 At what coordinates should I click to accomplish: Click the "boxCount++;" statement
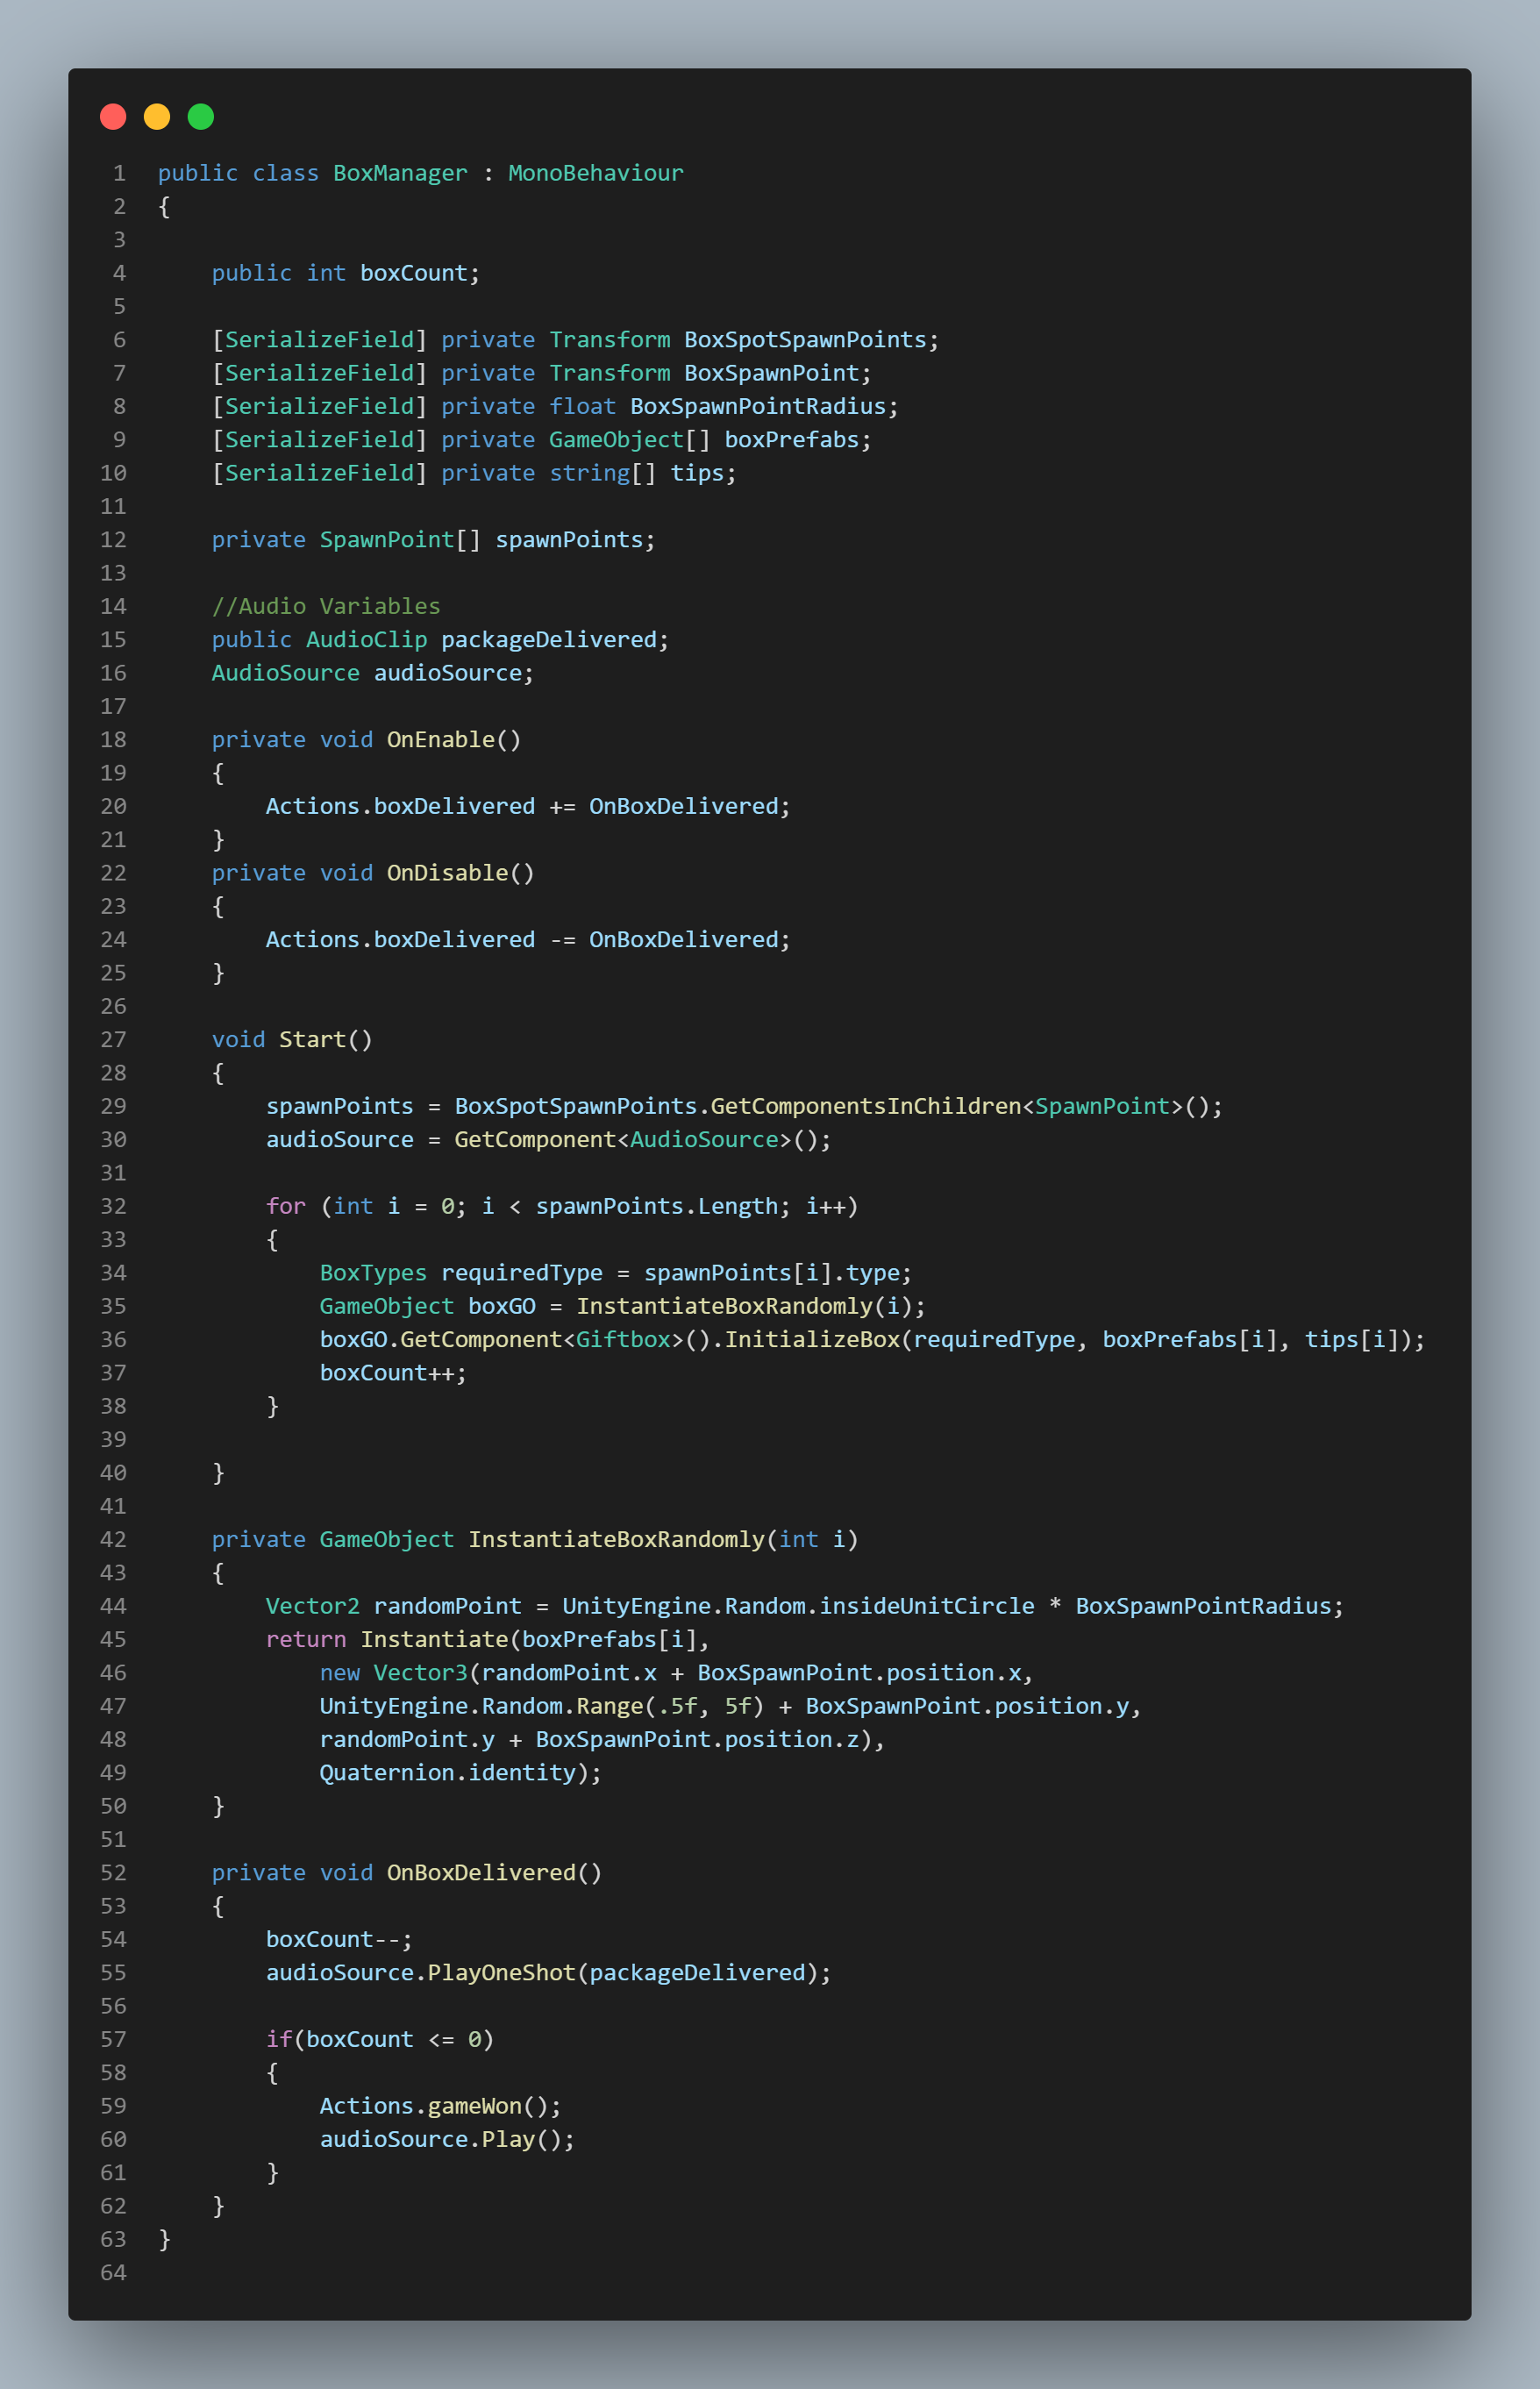[x=393, y=1373]
